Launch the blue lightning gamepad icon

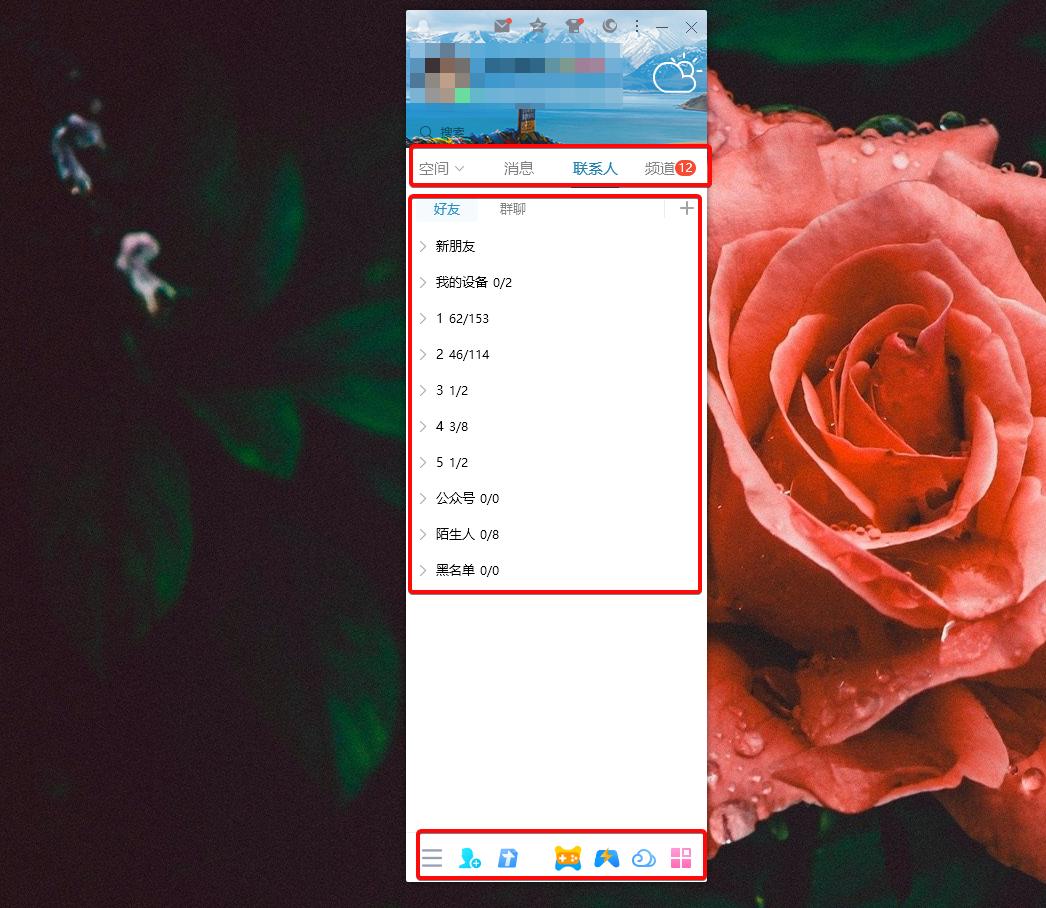click(x=607, y=858)
